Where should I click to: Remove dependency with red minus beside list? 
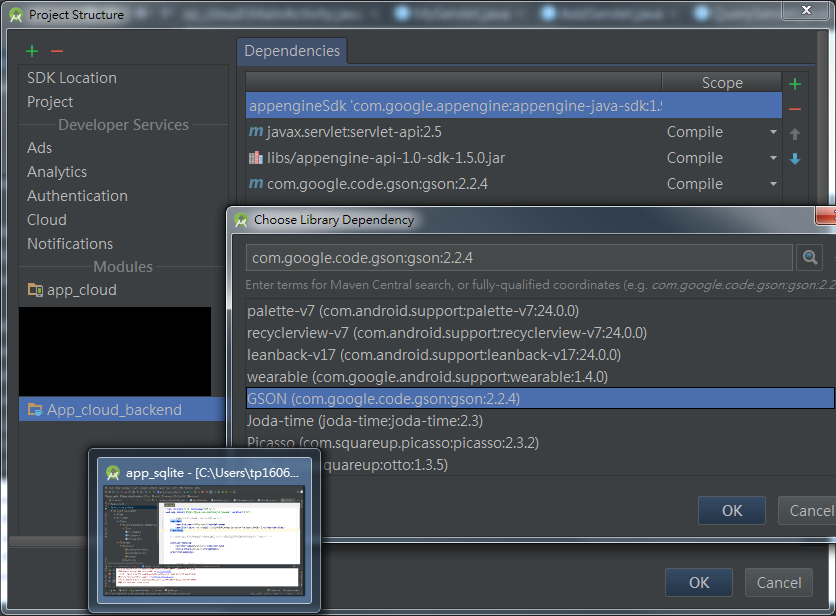(x=794, y=109)
